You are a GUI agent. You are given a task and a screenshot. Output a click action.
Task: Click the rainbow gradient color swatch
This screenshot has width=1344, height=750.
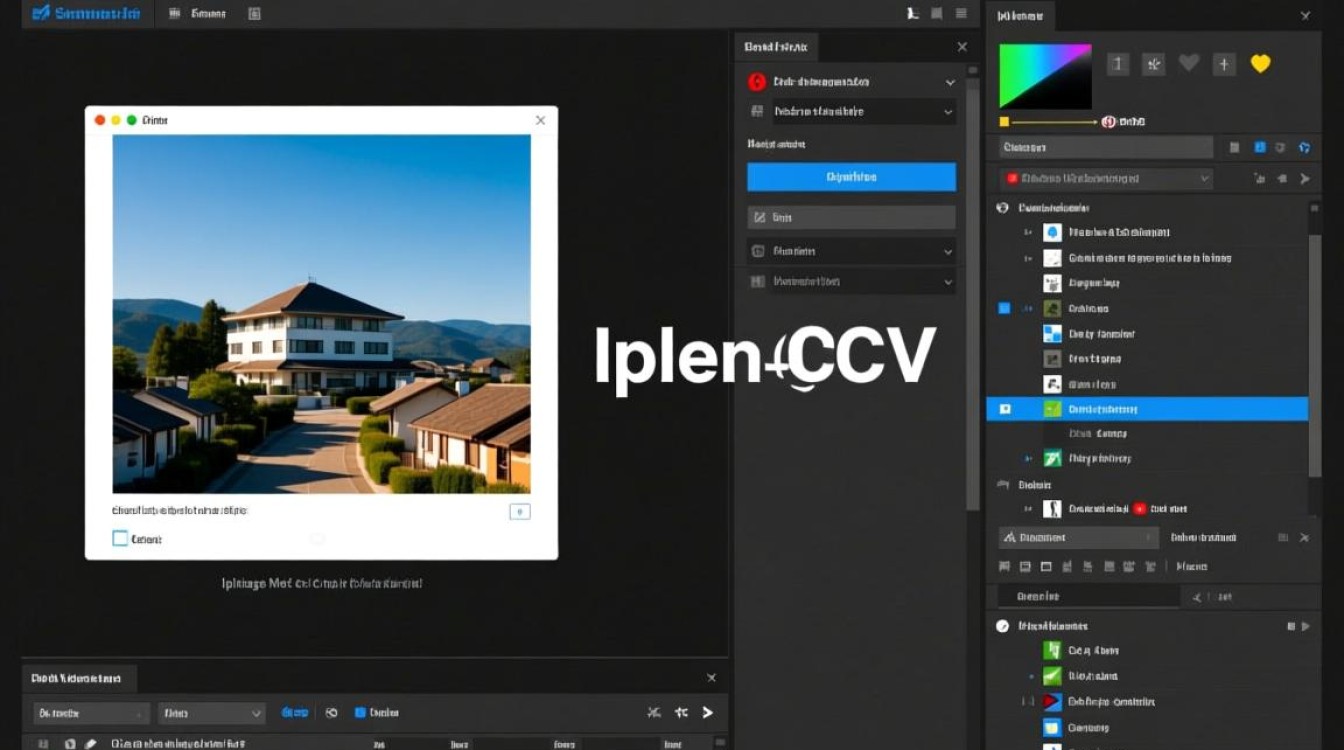[x=1043, y=76]
